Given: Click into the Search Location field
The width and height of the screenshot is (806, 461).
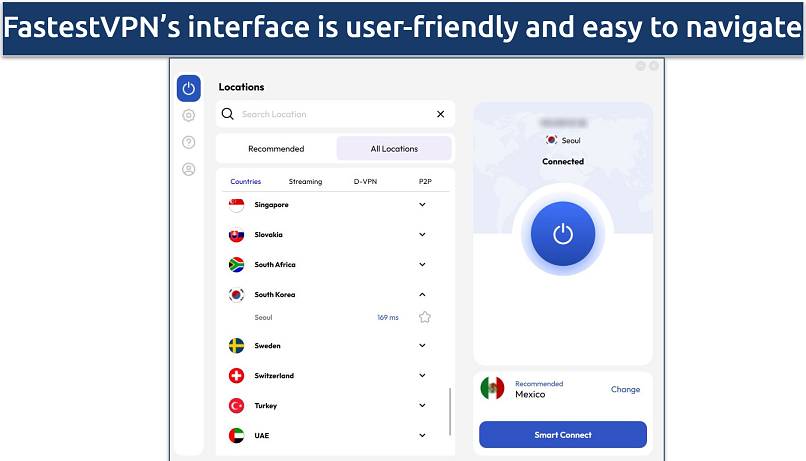Looking at the screenshot, I should [330, 114].
